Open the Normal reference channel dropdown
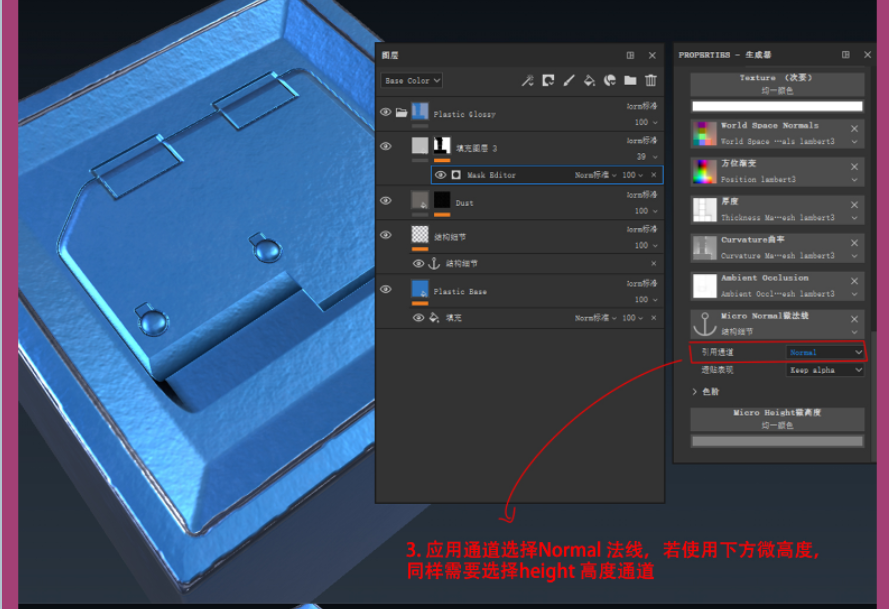The image size is (889, 609). coord(825,352)
